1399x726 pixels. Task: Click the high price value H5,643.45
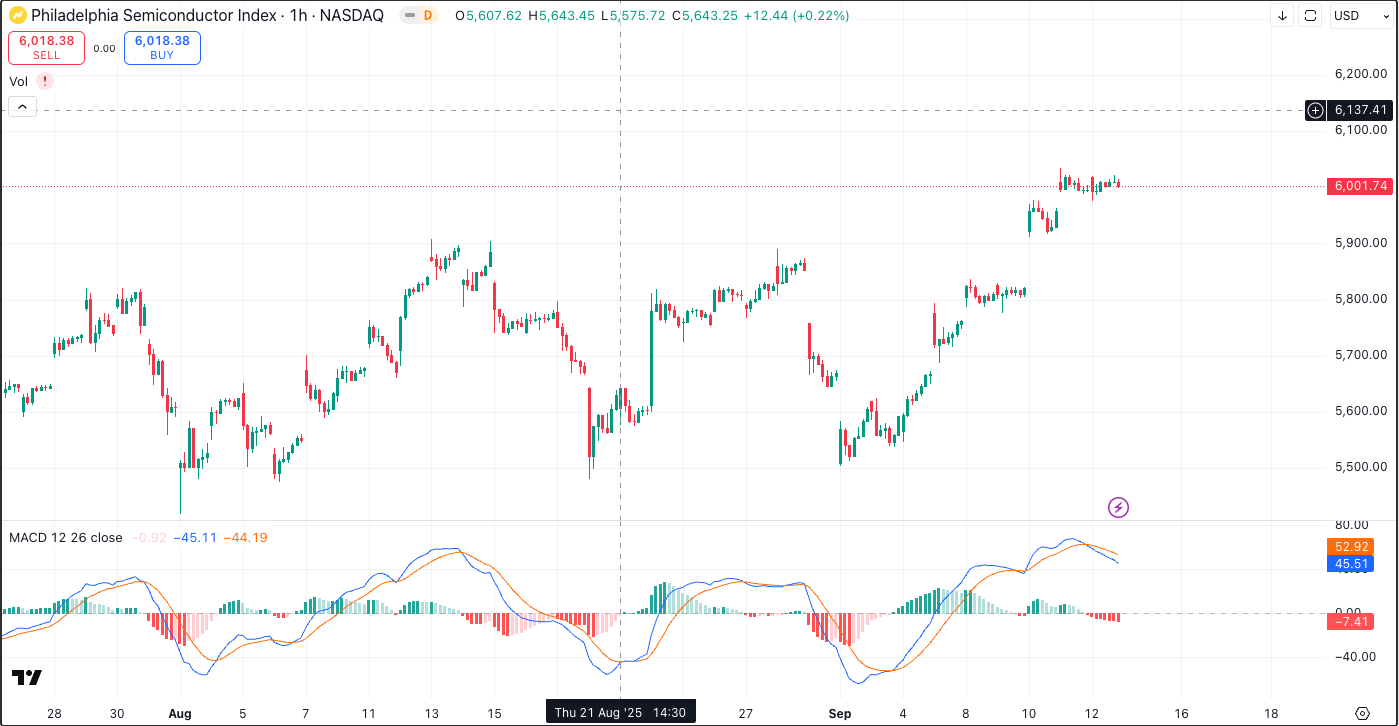point(561,16)
